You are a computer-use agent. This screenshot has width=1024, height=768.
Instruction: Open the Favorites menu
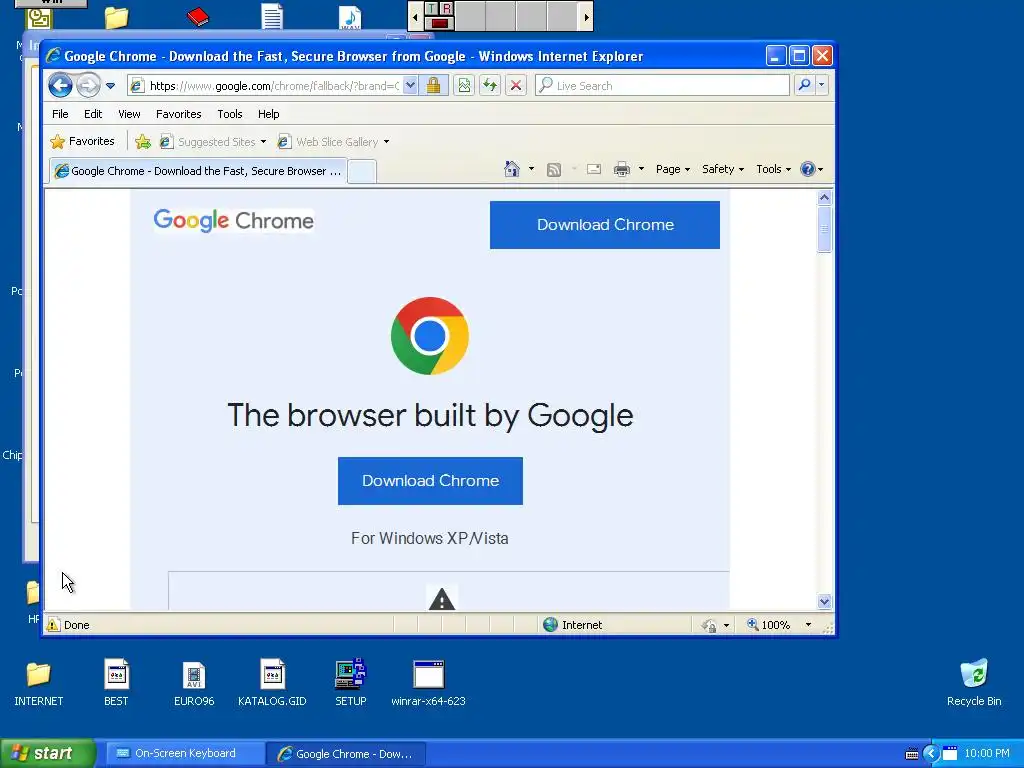178,114
